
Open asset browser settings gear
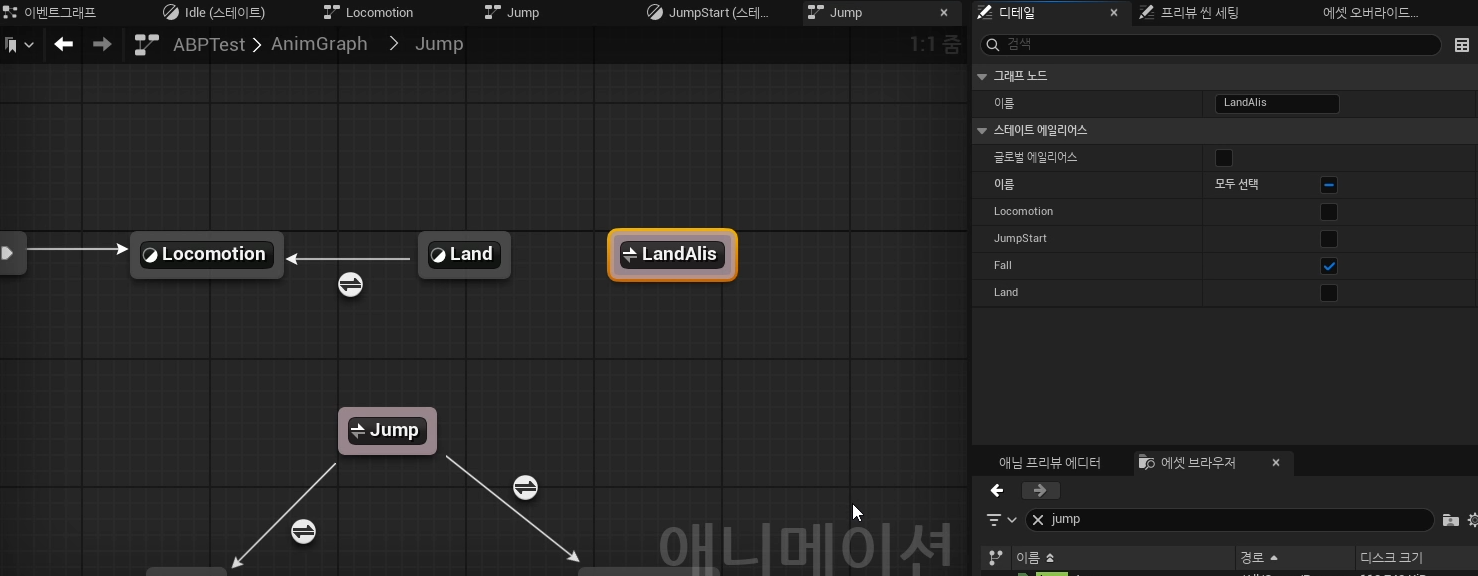(1472, 520)
